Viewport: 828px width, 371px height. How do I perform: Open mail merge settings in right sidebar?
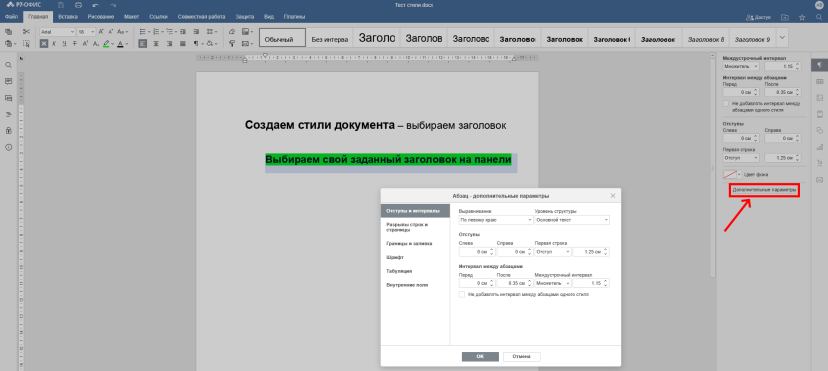click(820, 179)
